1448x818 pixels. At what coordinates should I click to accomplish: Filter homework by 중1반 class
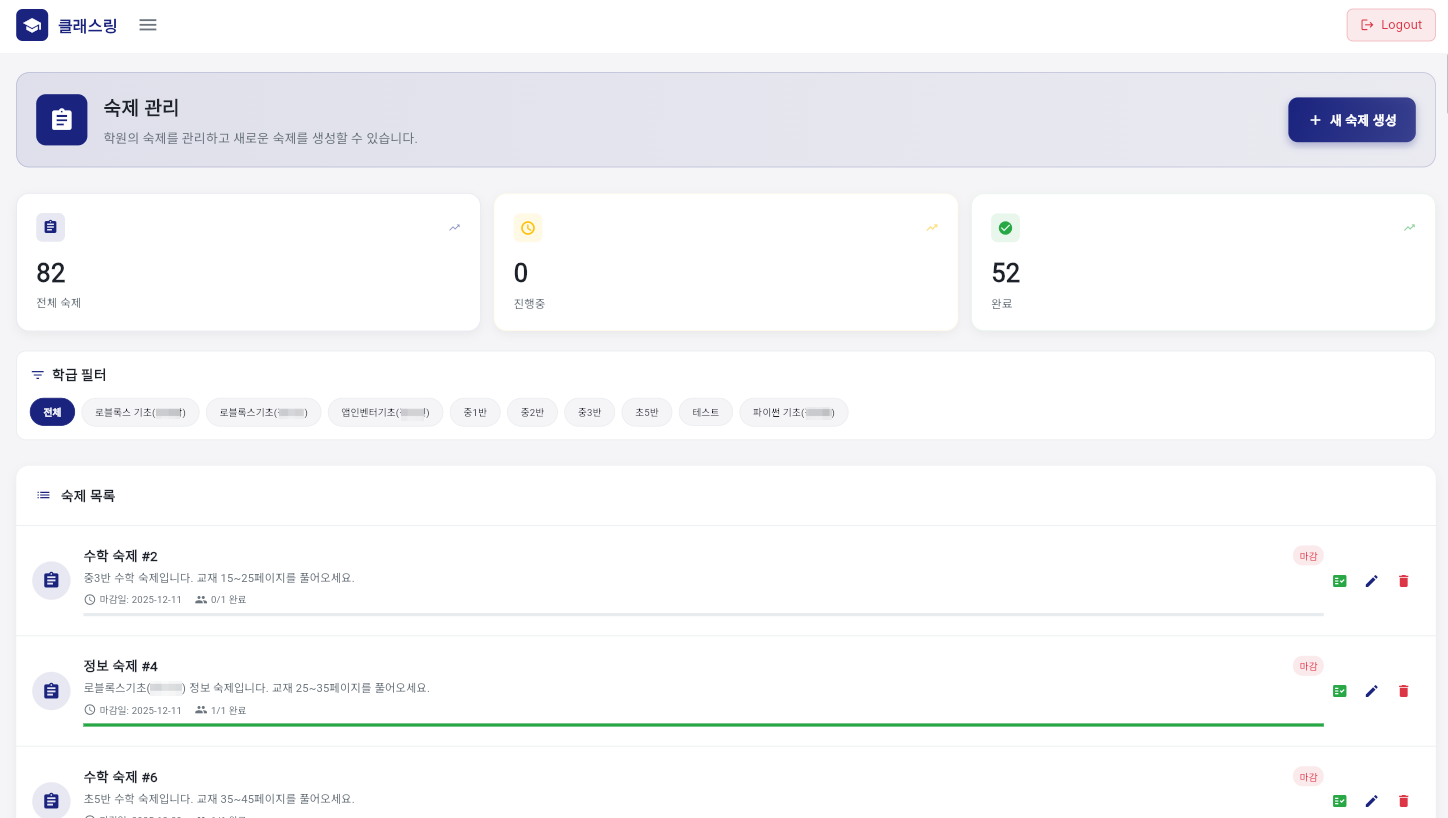(475, 412)
